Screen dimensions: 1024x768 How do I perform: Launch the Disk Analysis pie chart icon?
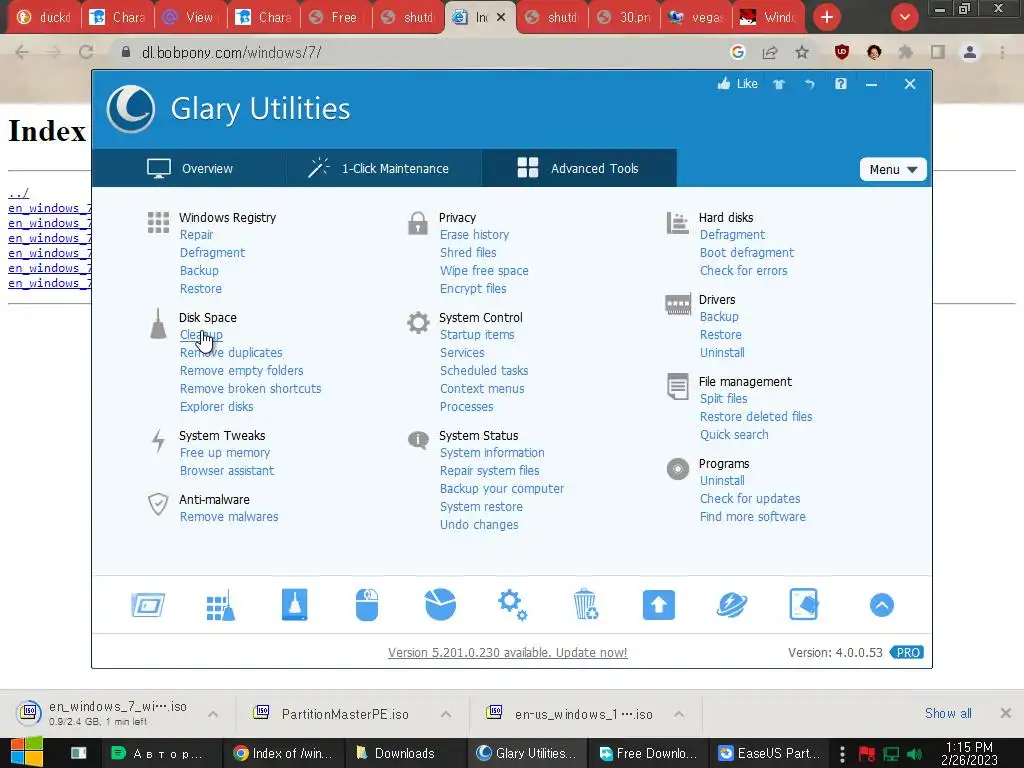440,605
